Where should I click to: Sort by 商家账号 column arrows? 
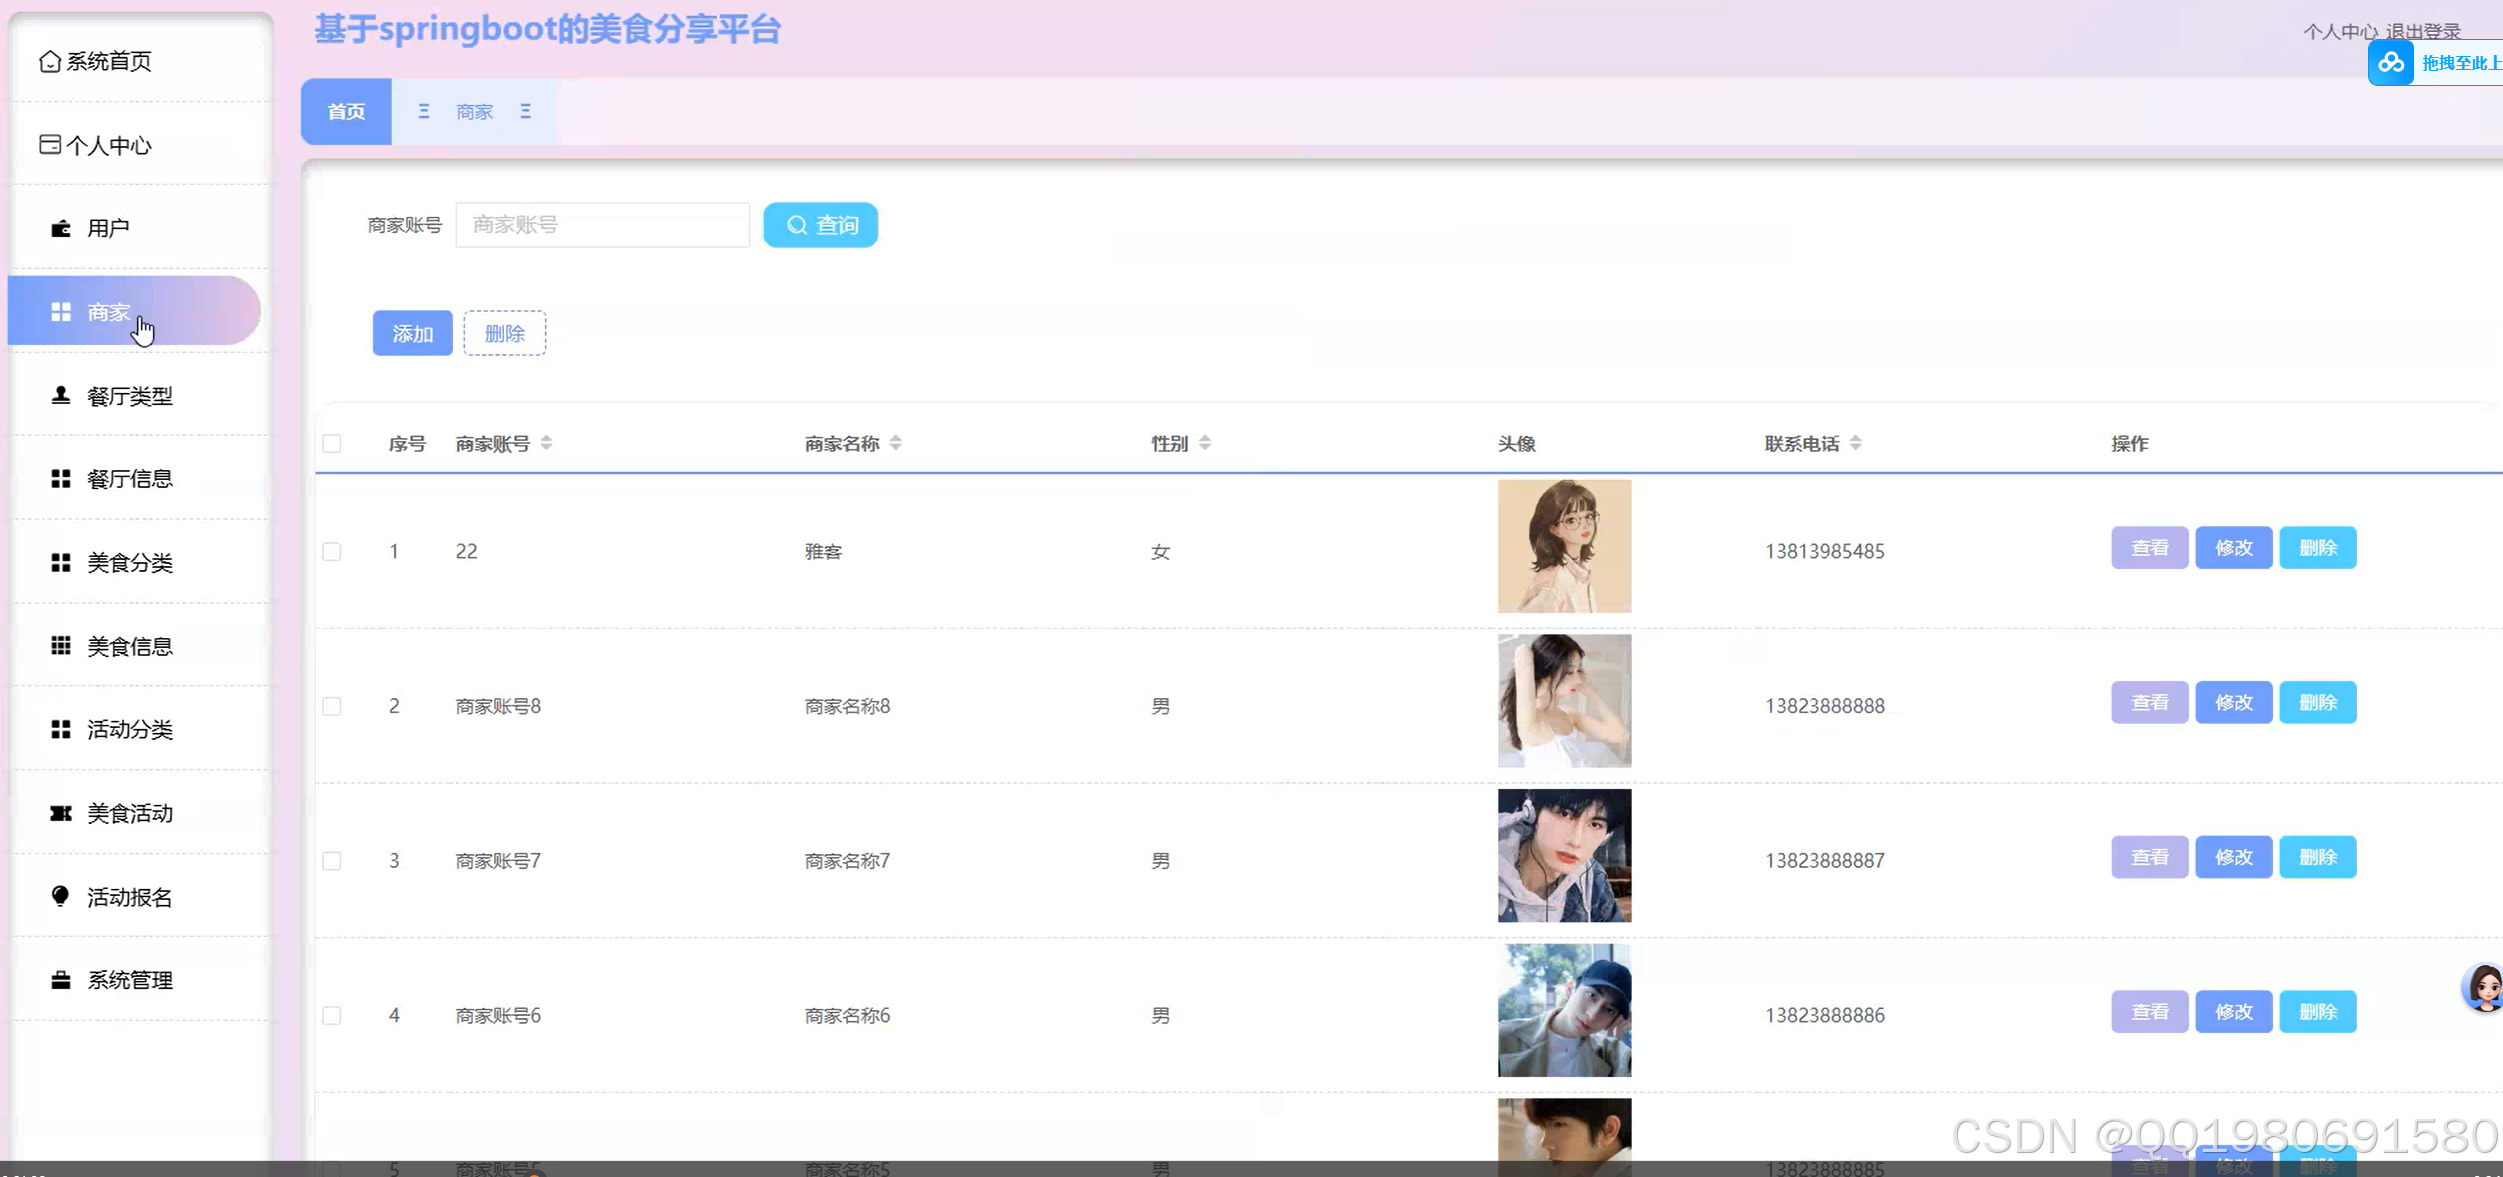pos(546,443)
